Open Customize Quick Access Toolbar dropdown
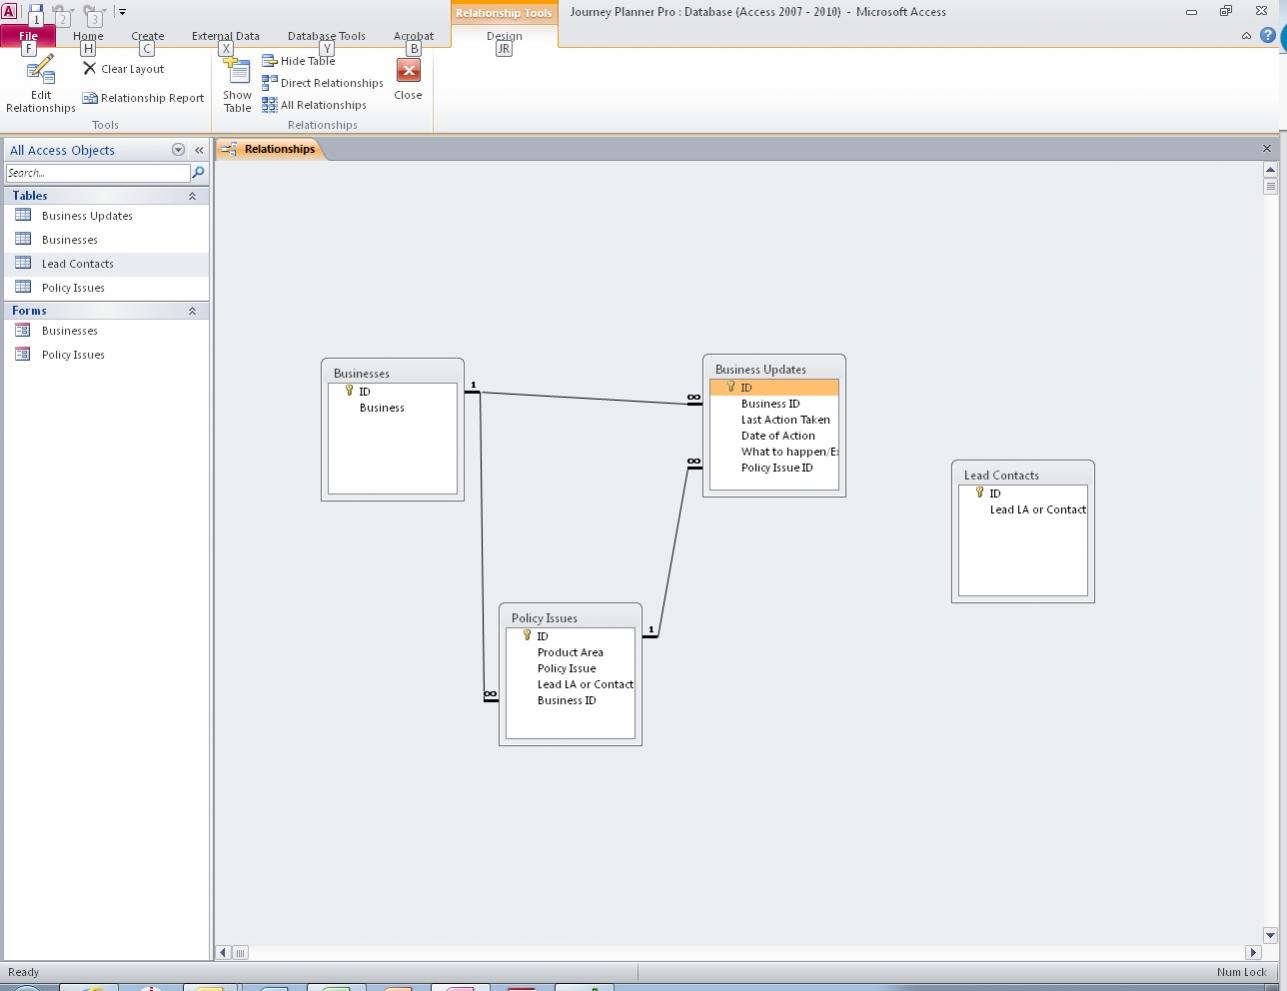 pos(122,12)
